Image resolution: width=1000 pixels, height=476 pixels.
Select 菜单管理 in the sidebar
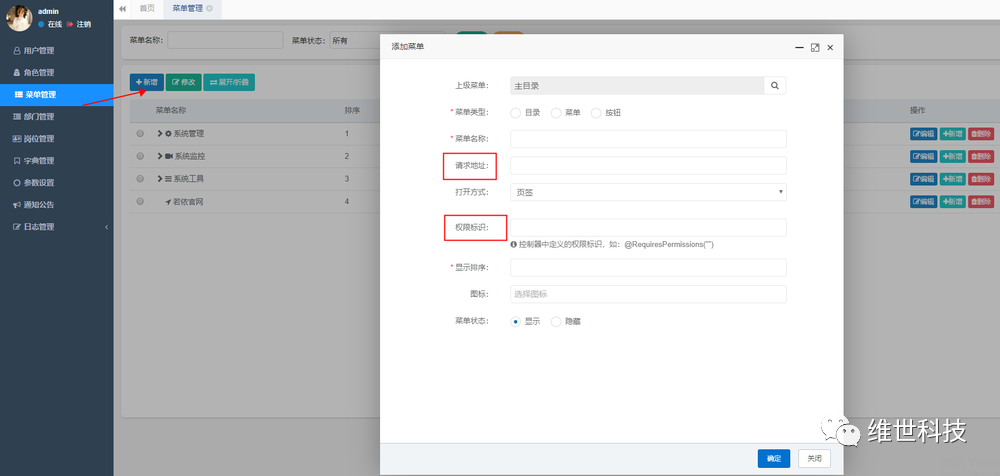pos(57,94)
